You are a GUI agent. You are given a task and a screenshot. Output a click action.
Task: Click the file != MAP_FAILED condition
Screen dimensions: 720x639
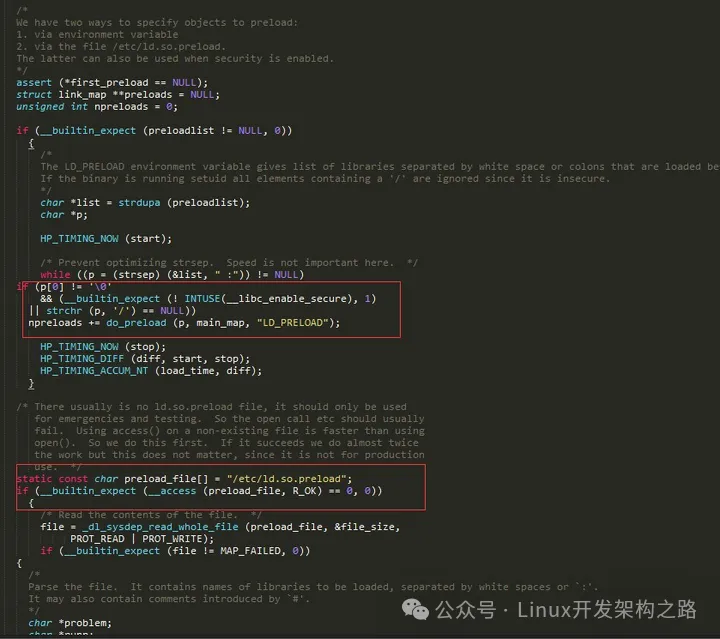point(175,550)
